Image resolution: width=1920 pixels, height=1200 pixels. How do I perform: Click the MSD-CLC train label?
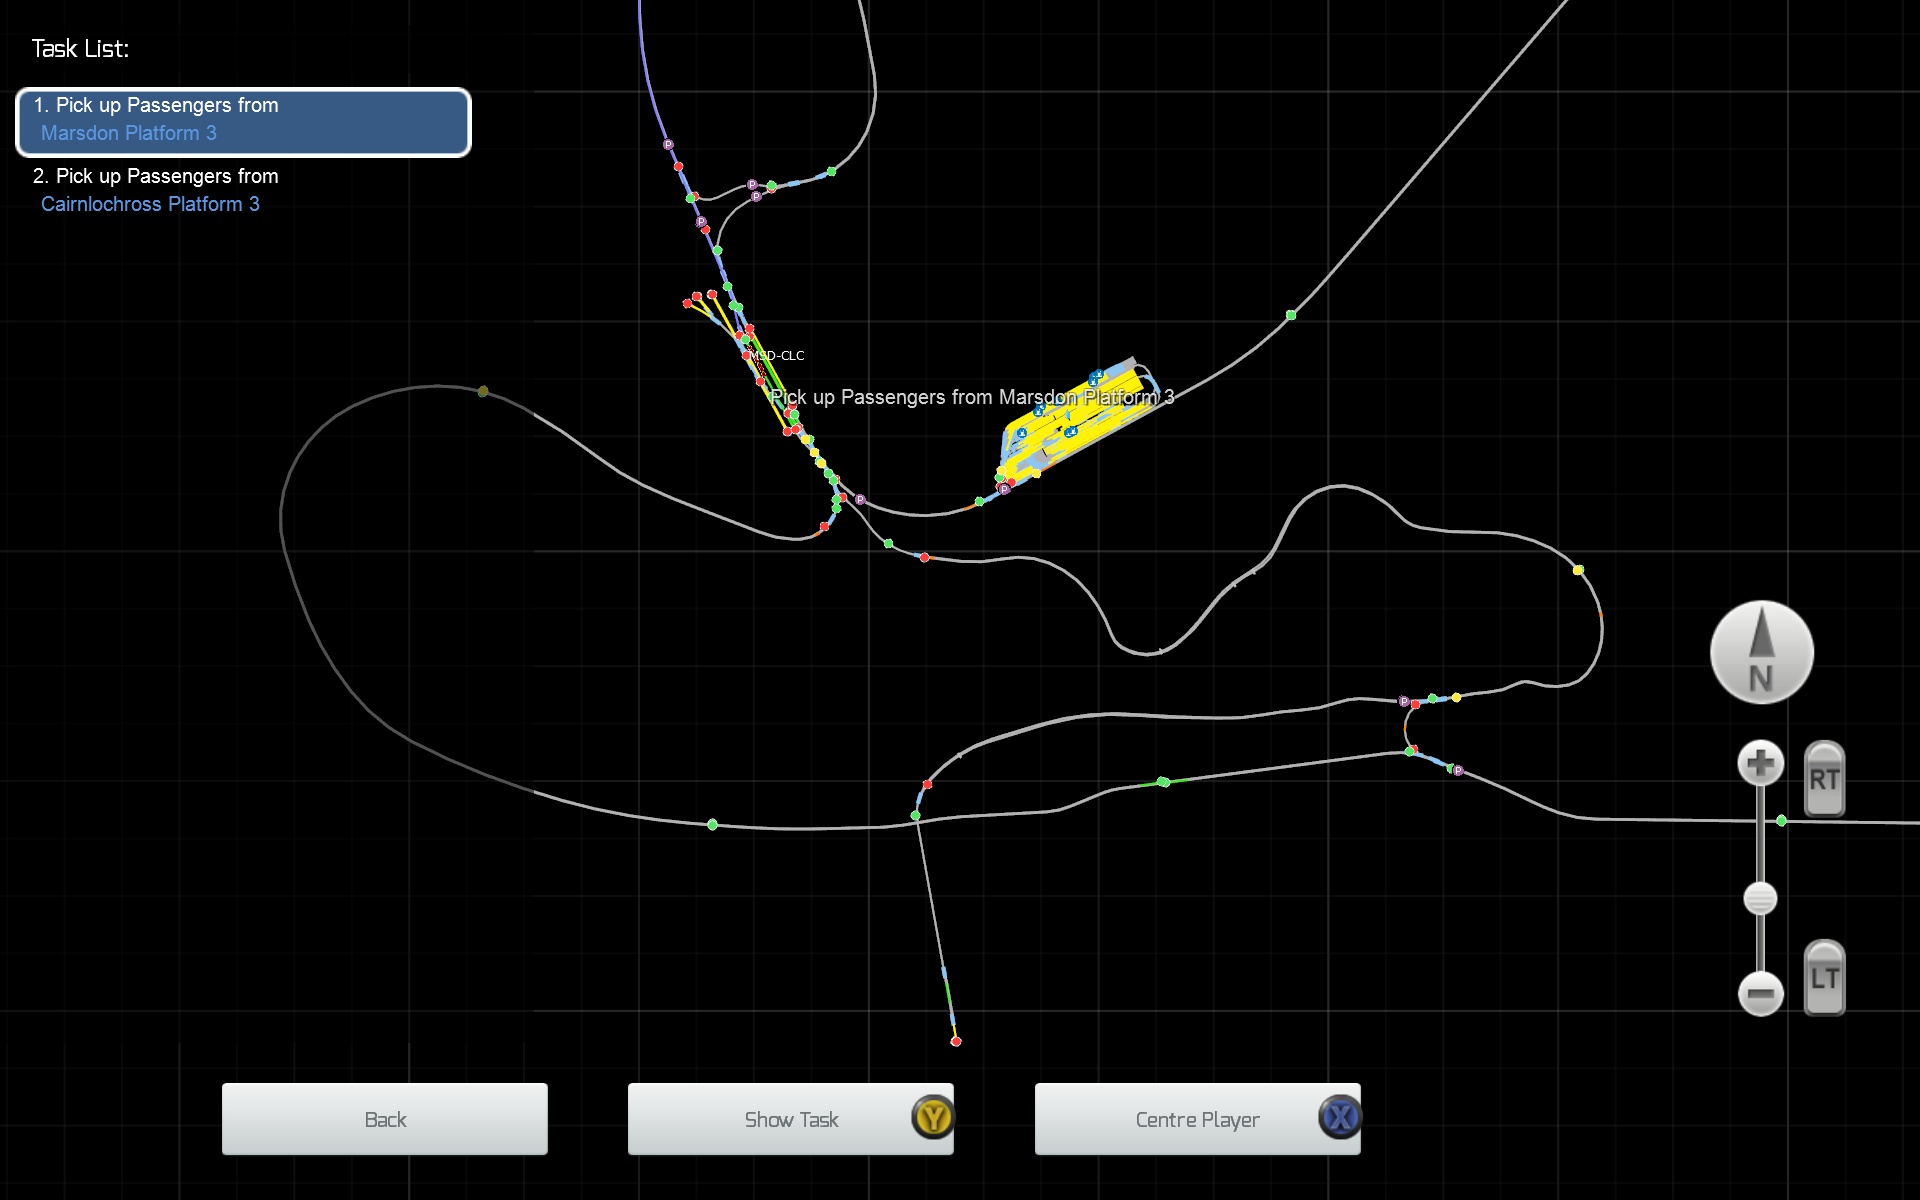tap(779, 356)
